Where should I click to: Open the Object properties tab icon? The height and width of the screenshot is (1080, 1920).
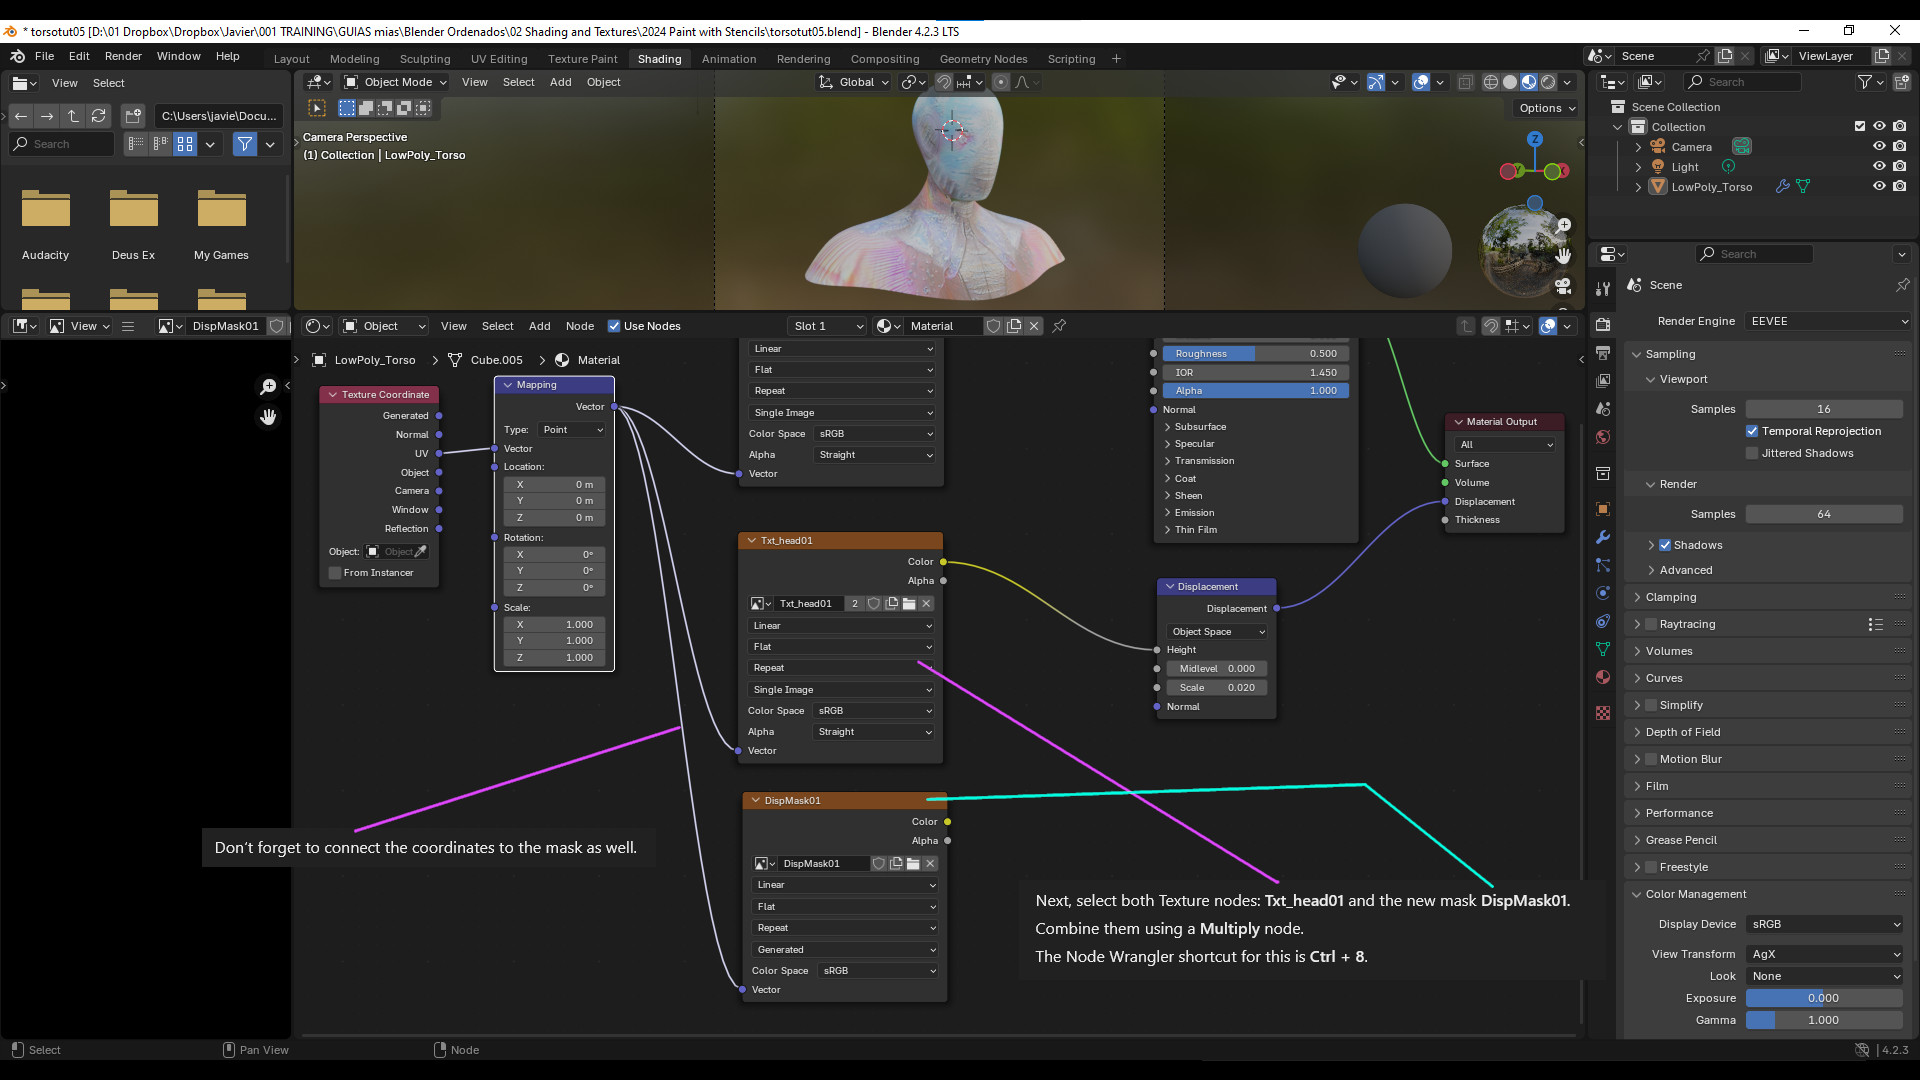(1603, 509)
